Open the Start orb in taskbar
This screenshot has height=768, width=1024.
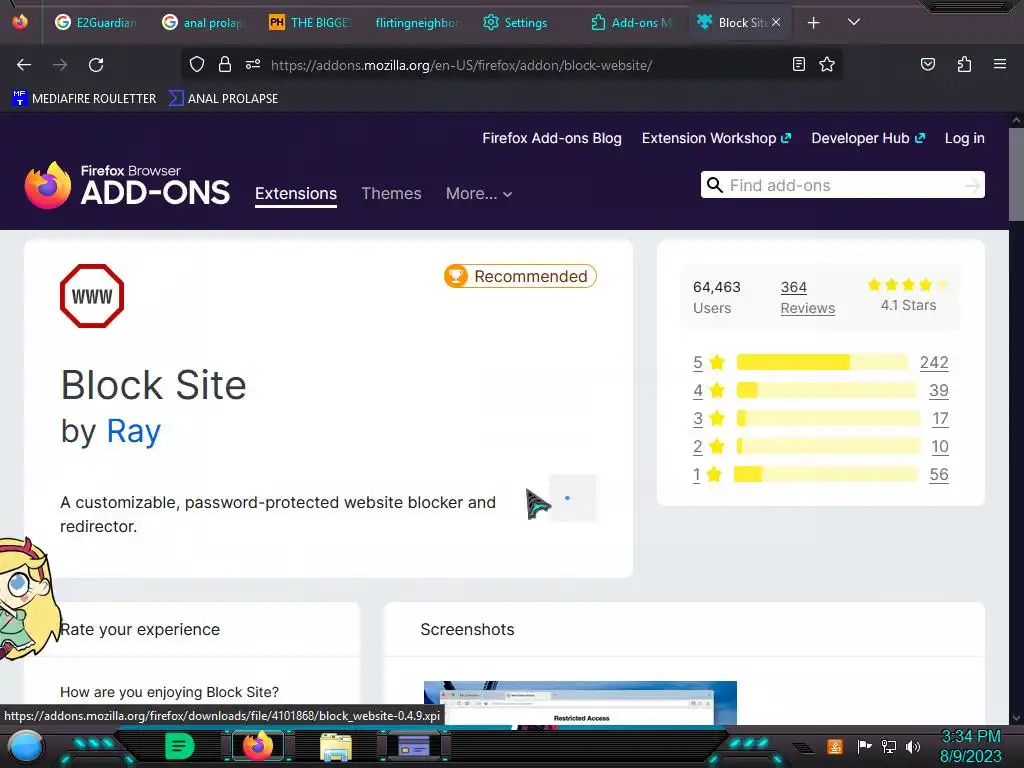point(26,746)
